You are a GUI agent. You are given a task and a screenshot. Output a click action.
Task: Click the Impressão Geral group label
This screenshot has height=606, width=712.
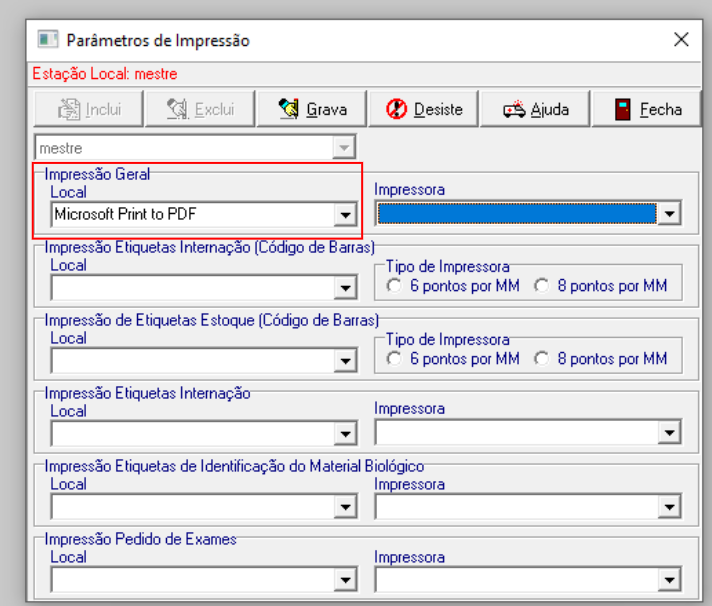97,174
